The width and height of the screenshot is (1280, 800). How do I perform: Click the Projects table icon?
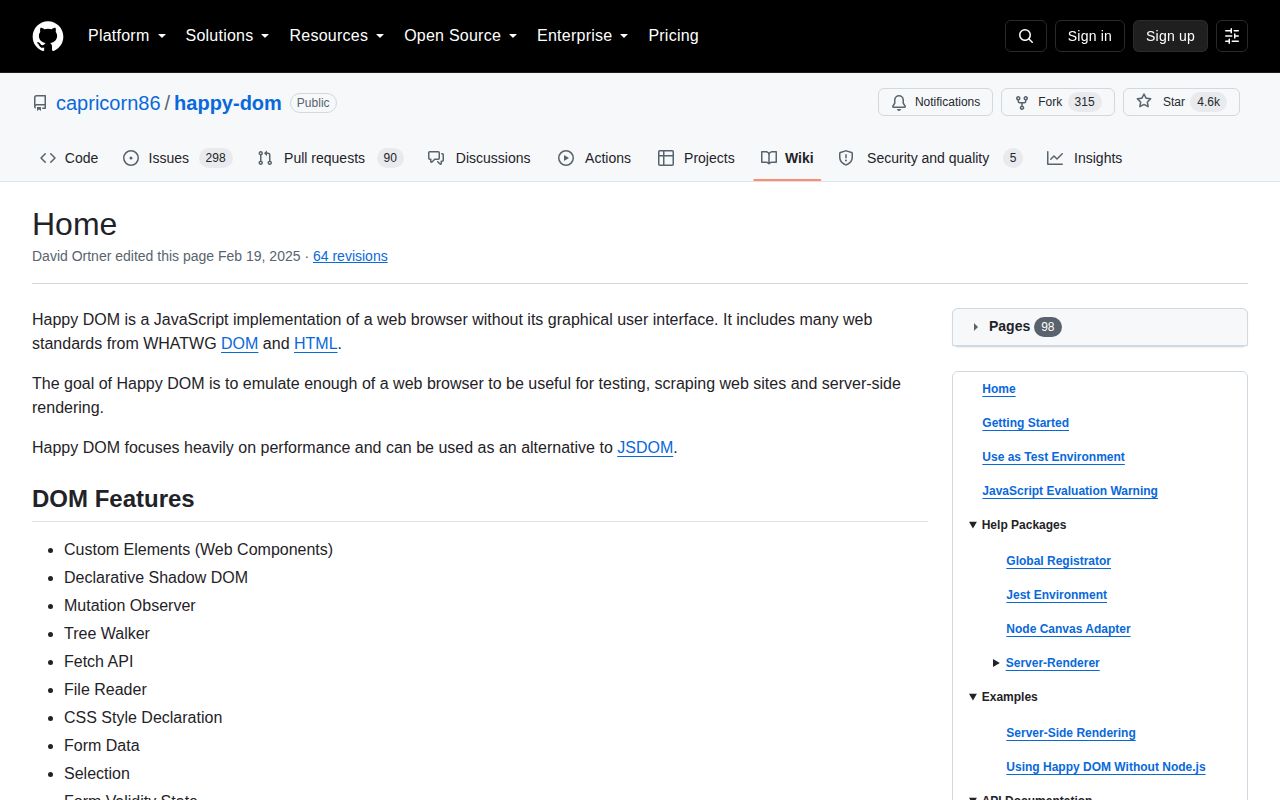click(x=666, y=158)
